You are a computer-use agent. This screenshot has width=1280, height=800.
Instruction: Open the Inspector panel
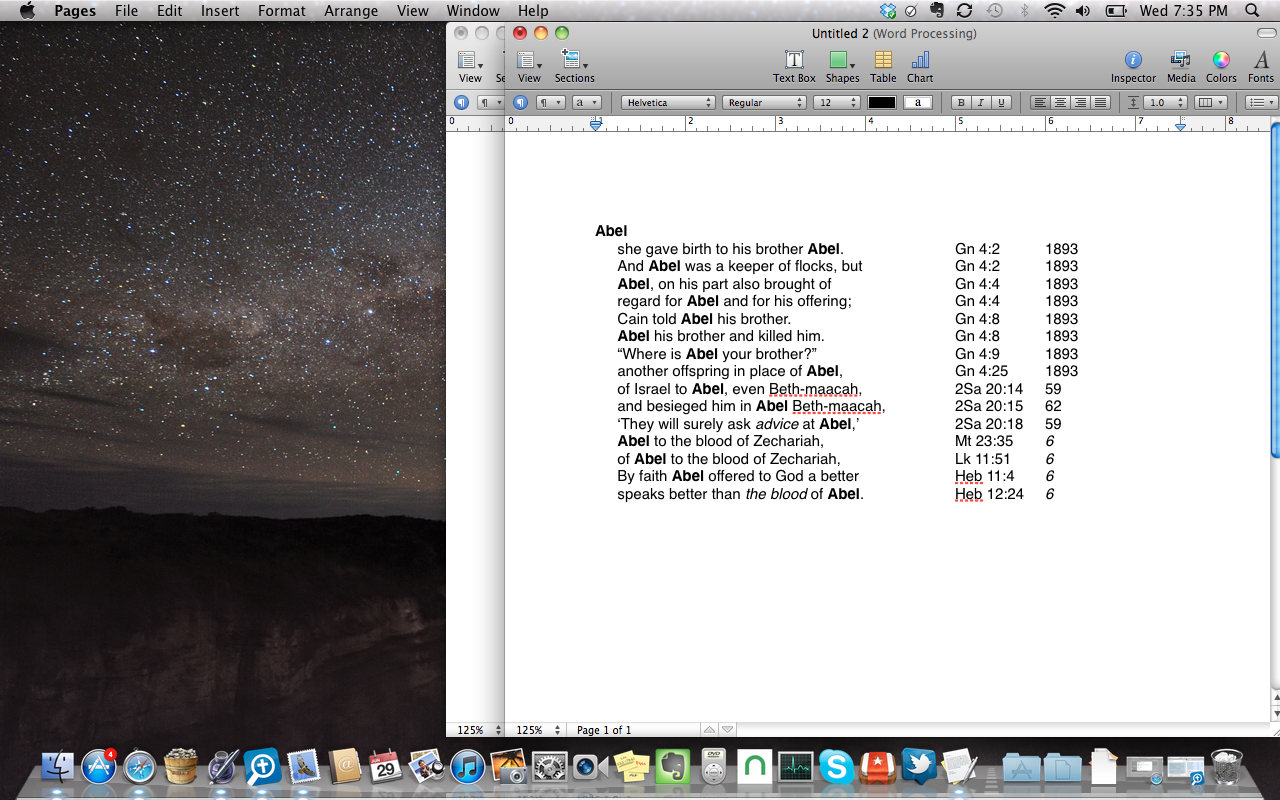(1133, 66)
